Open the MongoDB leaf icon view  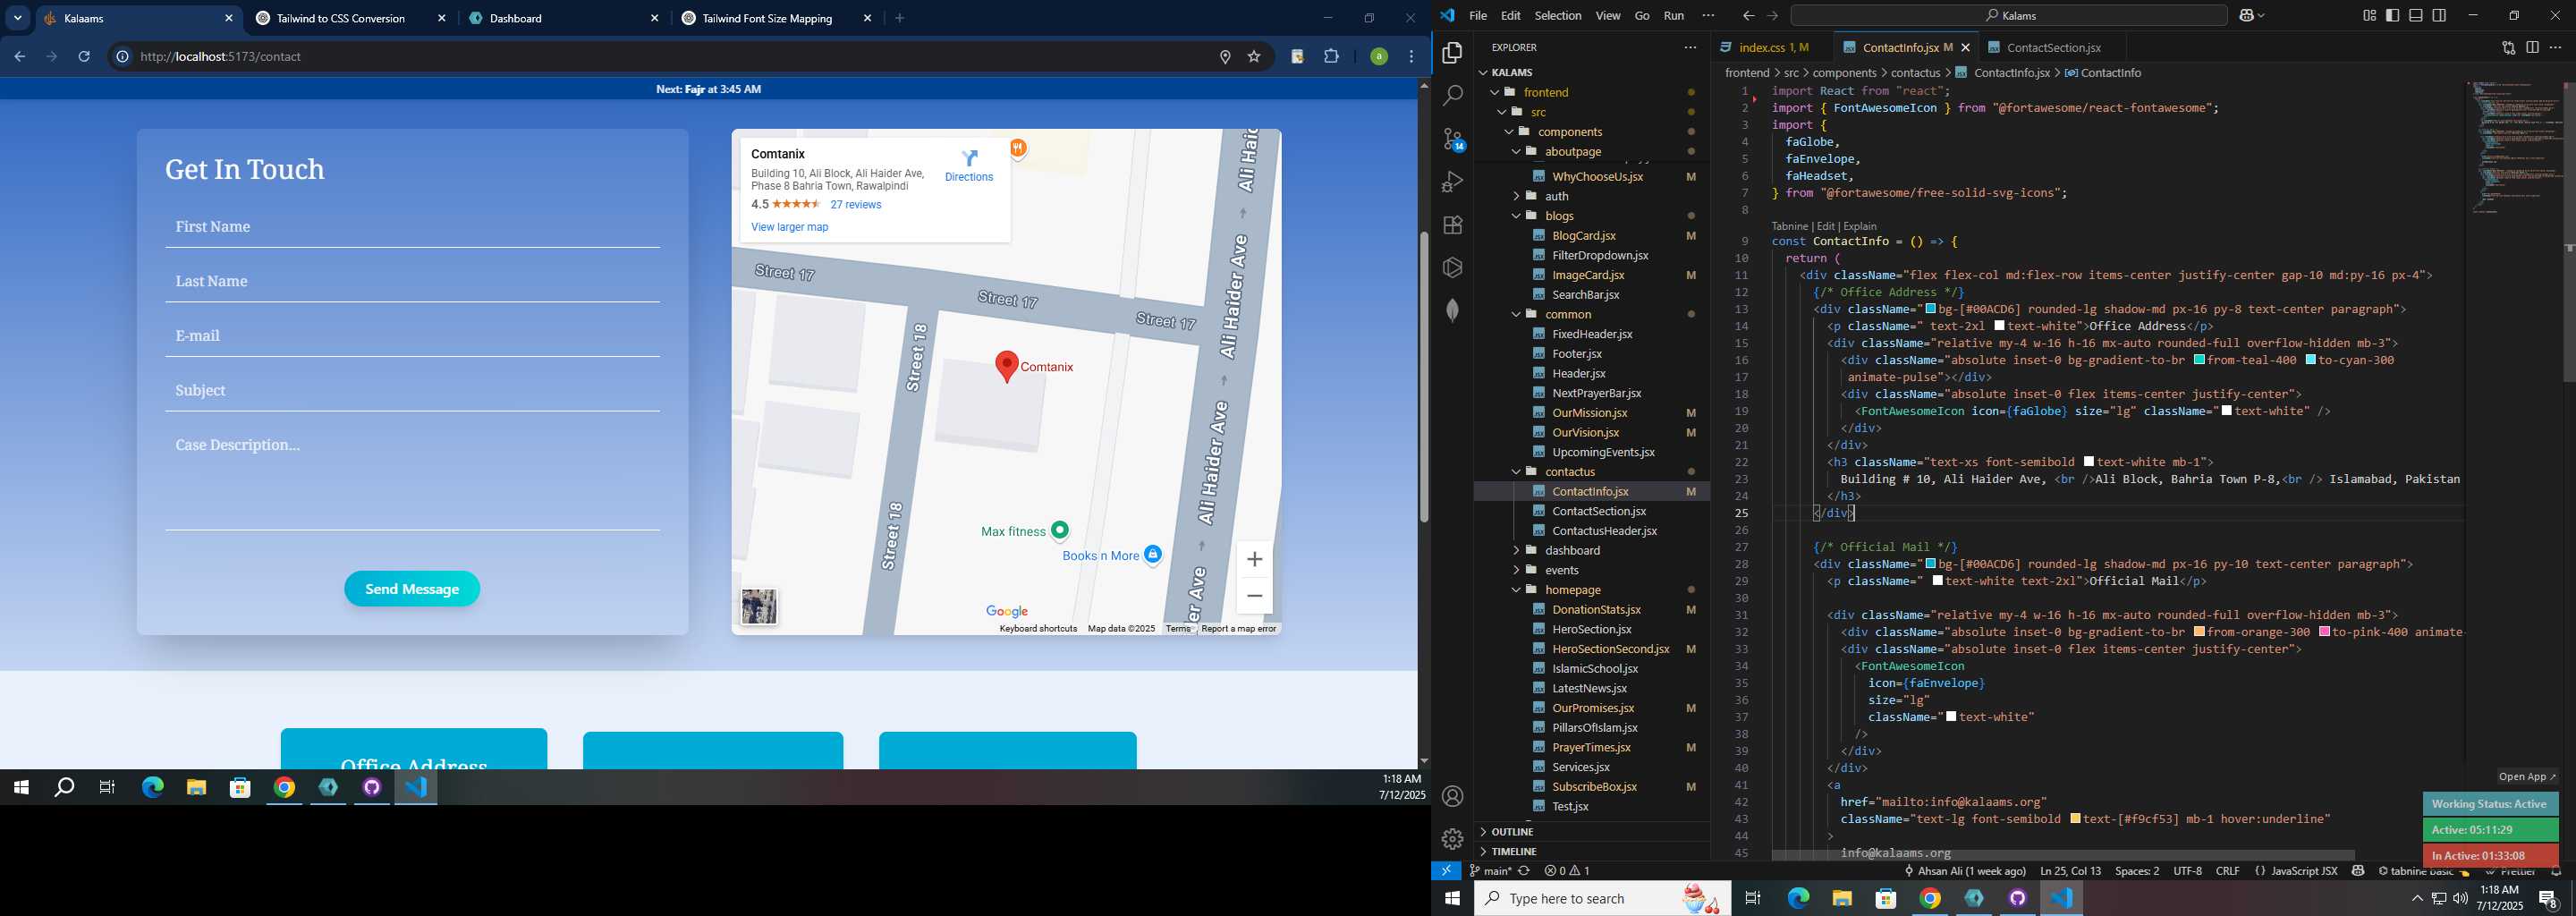(1452, 310)
